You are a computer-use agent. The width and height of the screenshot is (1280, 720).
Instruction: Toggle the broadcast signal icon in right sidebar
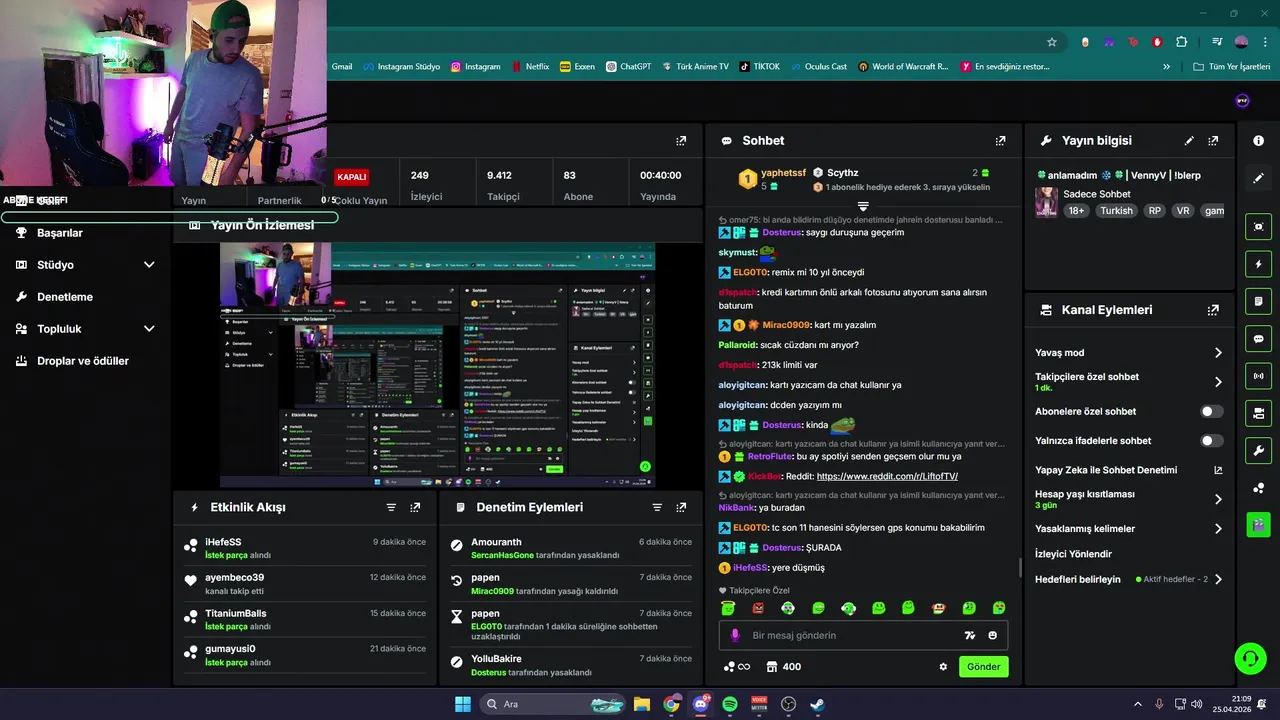1258,376
